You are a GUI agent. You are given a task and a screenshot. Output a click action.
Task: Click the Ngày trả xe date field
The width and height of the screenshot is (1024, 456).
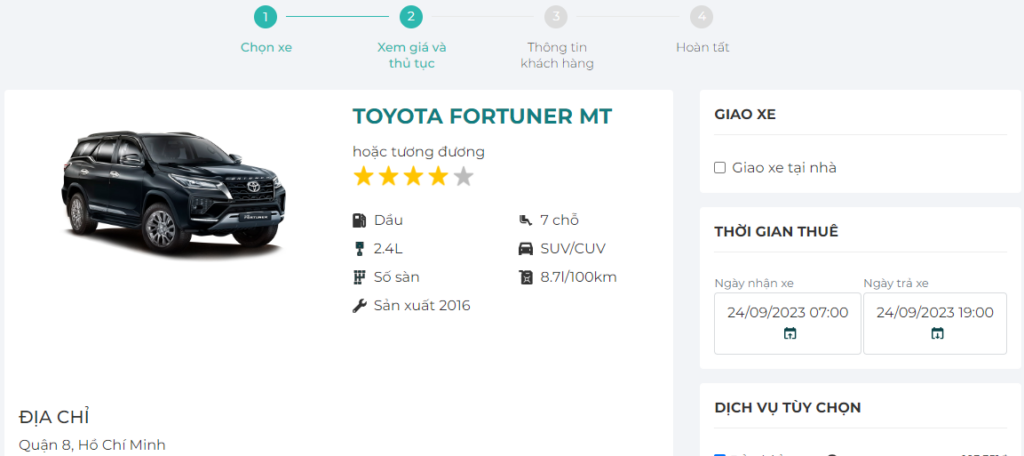coord(935,313)
